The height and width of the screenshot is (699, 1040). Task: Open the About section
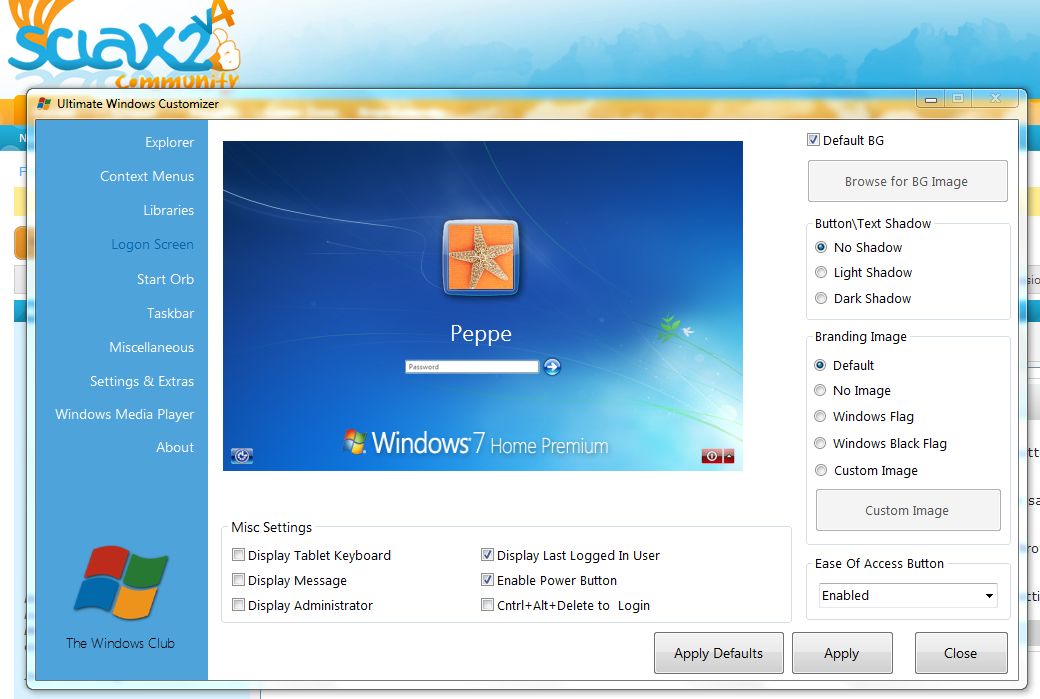(x=174, y=448)
